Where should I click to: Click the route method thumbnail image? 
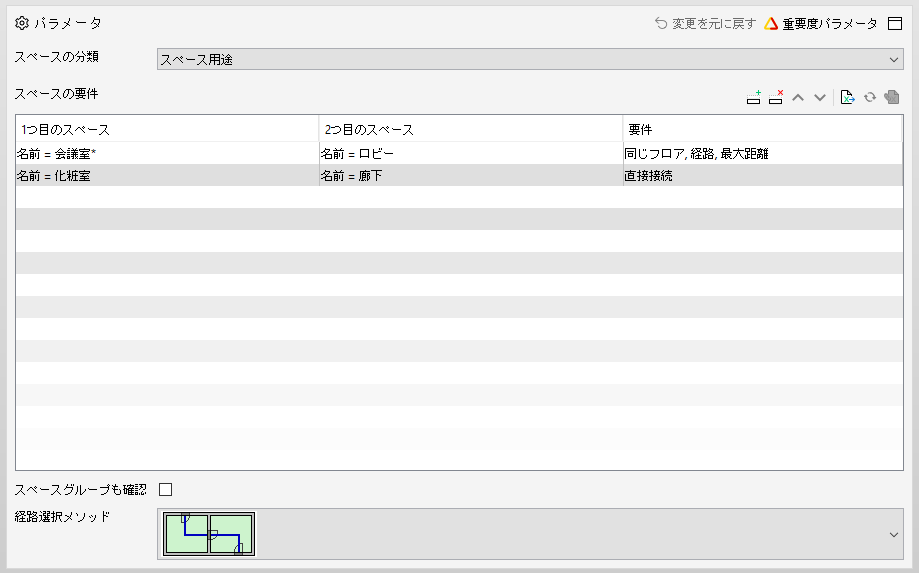(x=209, y=534)
